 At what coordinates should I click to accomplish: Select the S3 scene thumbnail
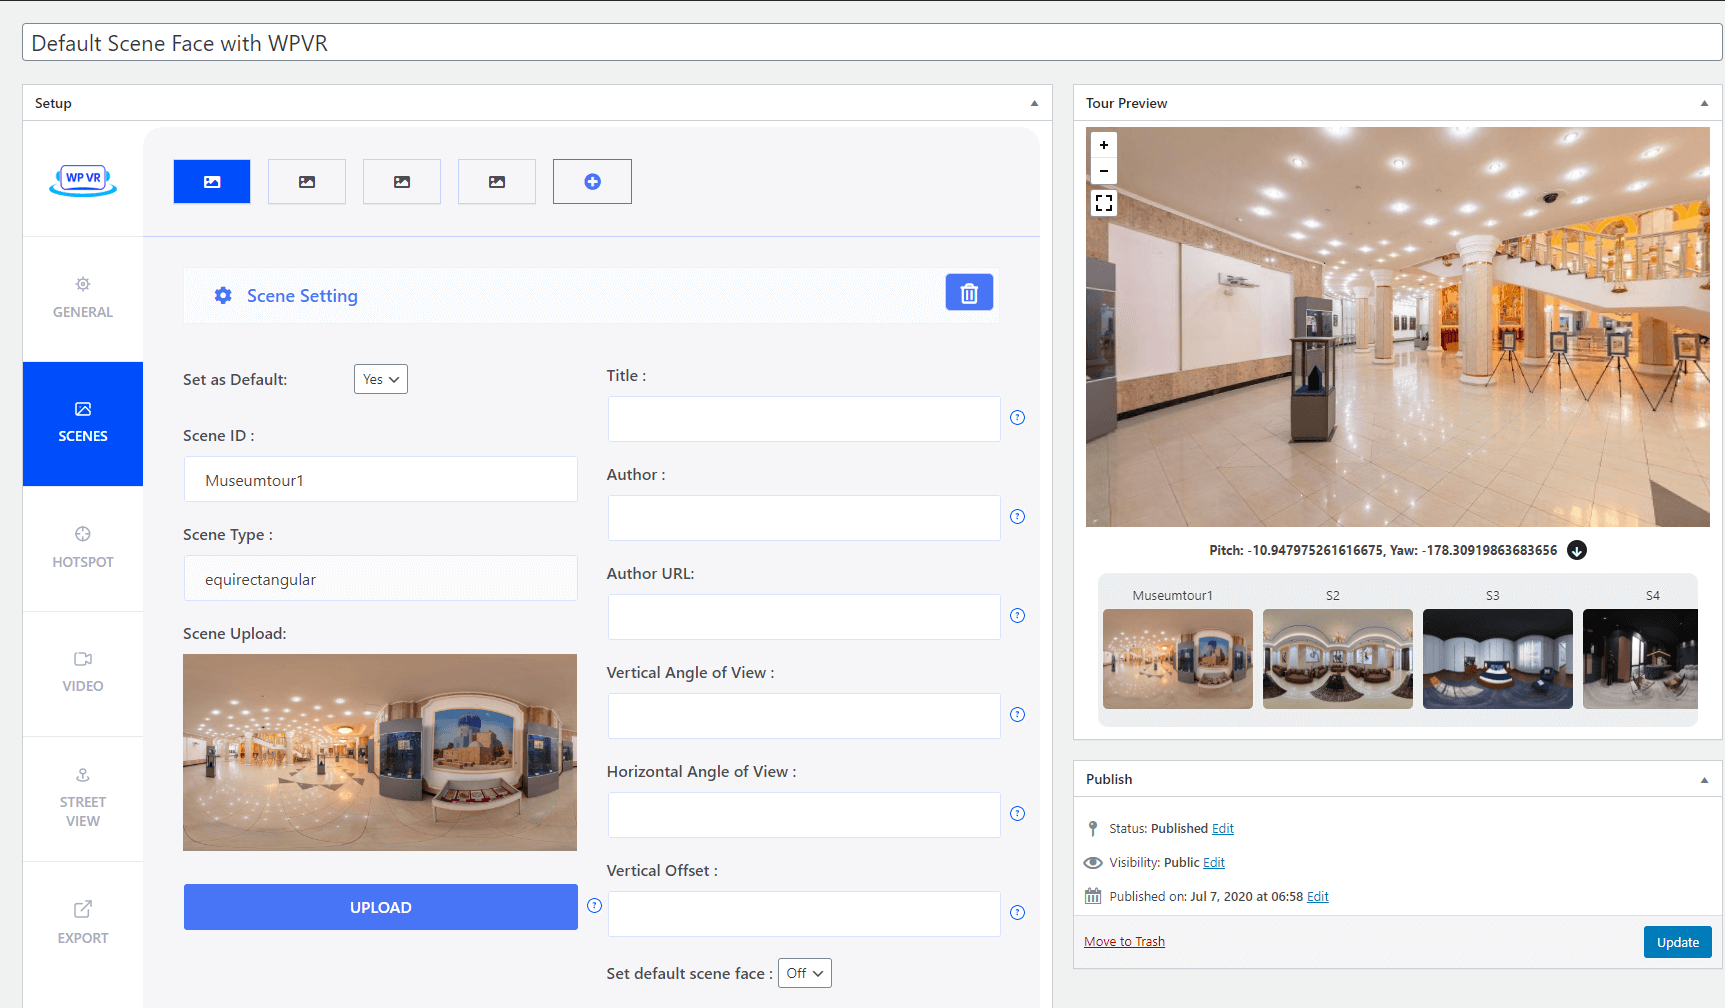tap(1498, 659)
